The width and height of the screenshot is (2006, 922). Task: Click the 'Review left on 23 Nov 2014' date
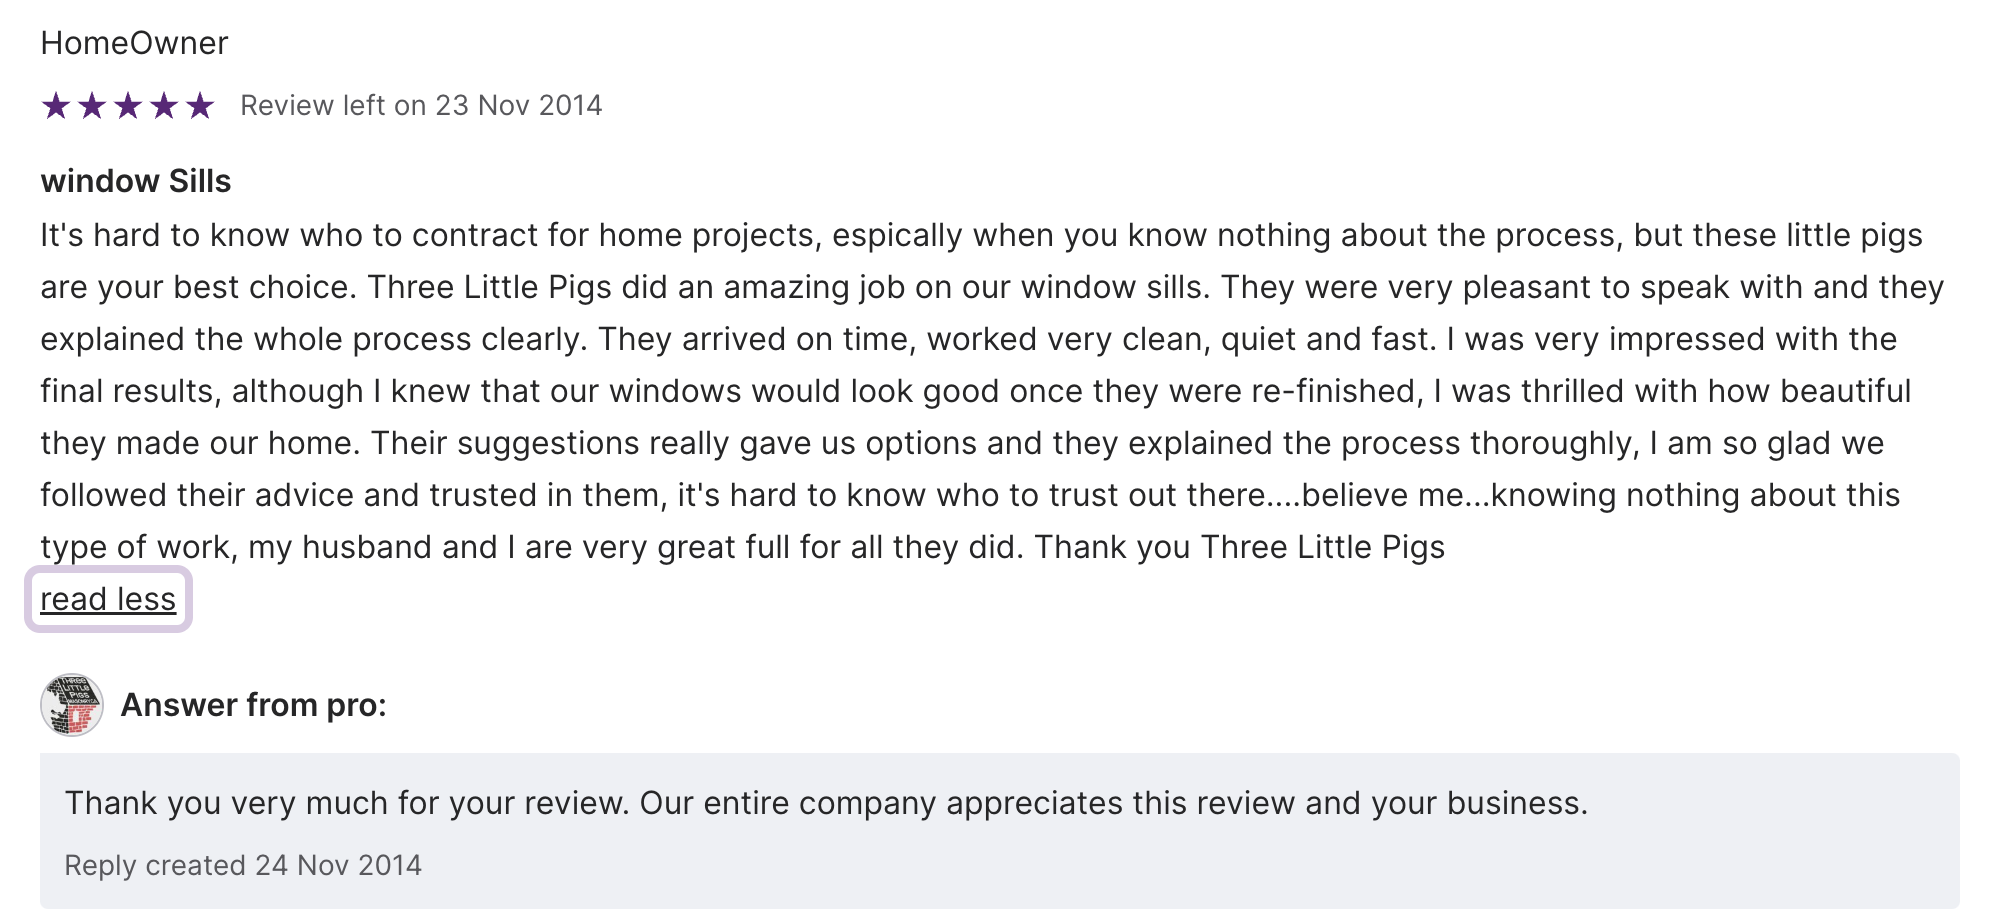click(x=421, y=105)
